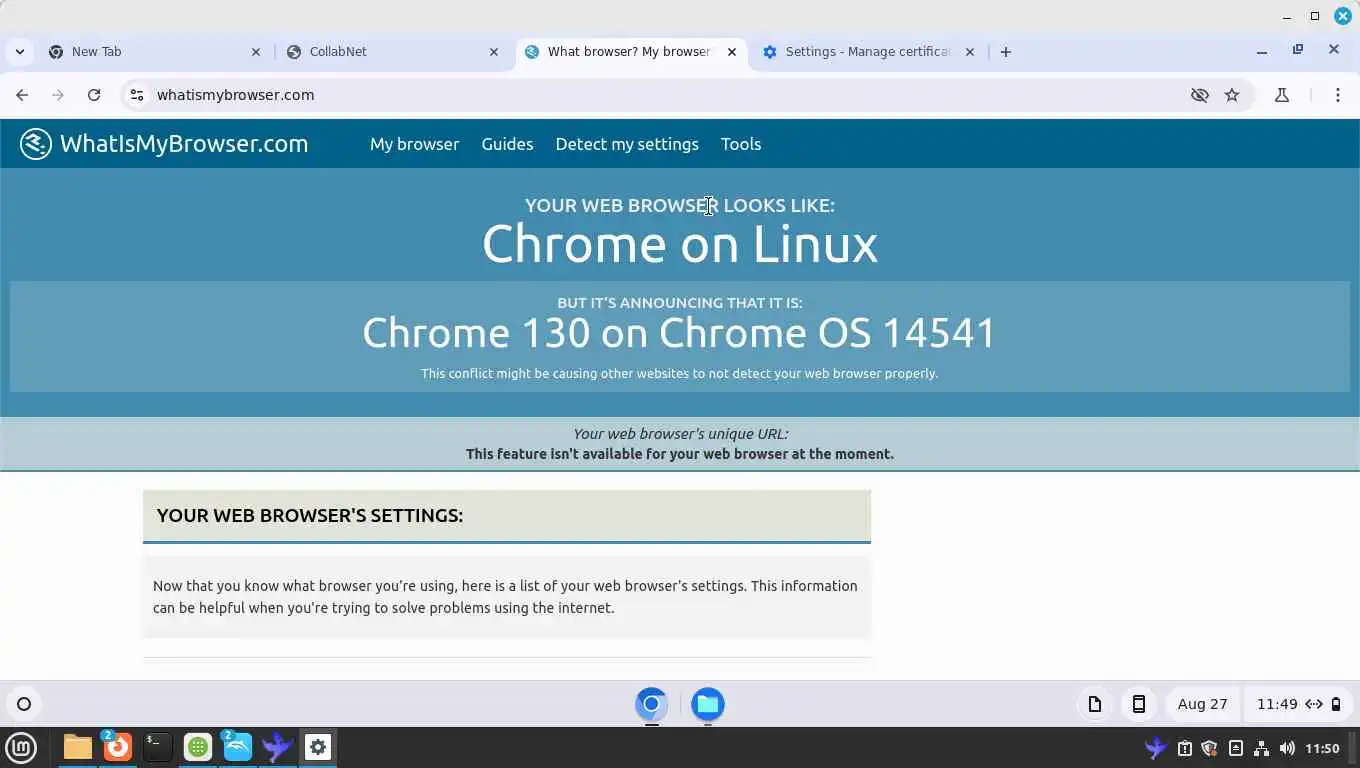Reload the whatismybrowser.com page
The height and width of the screenshot is (768, 1360).
coord(94,95)
